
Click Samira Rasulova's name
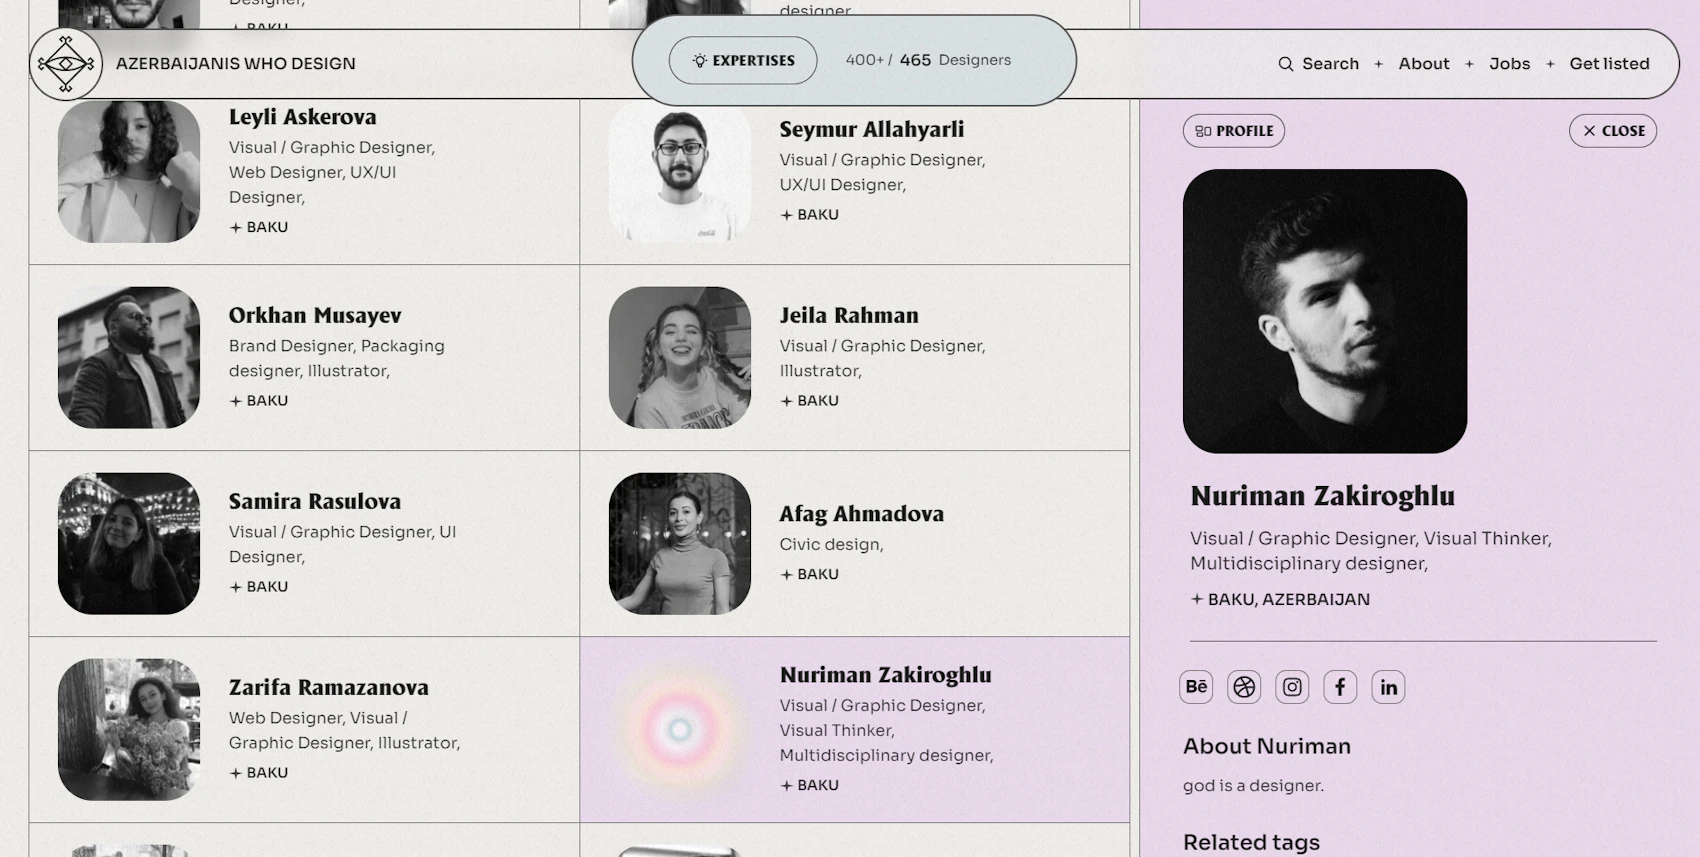pos(315,501)
